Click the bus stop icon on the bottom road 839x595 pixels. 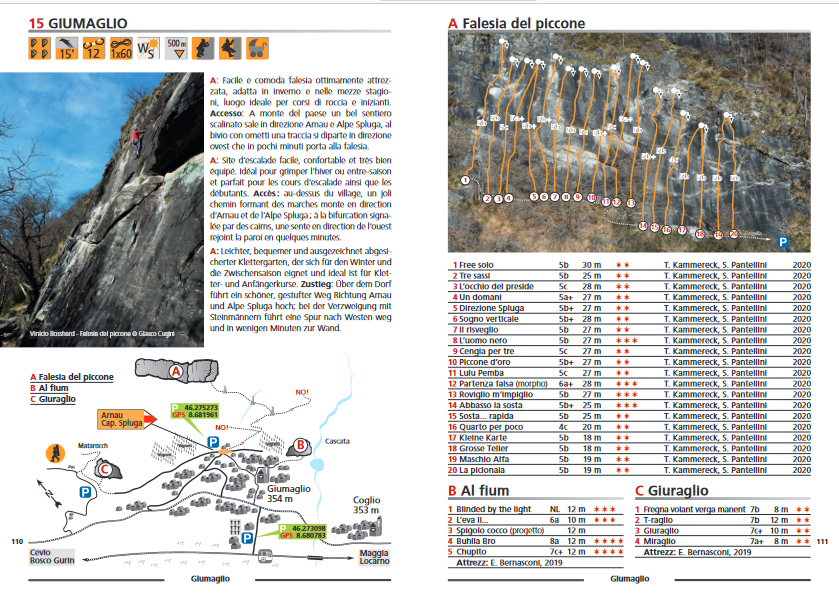pos(265,556)
